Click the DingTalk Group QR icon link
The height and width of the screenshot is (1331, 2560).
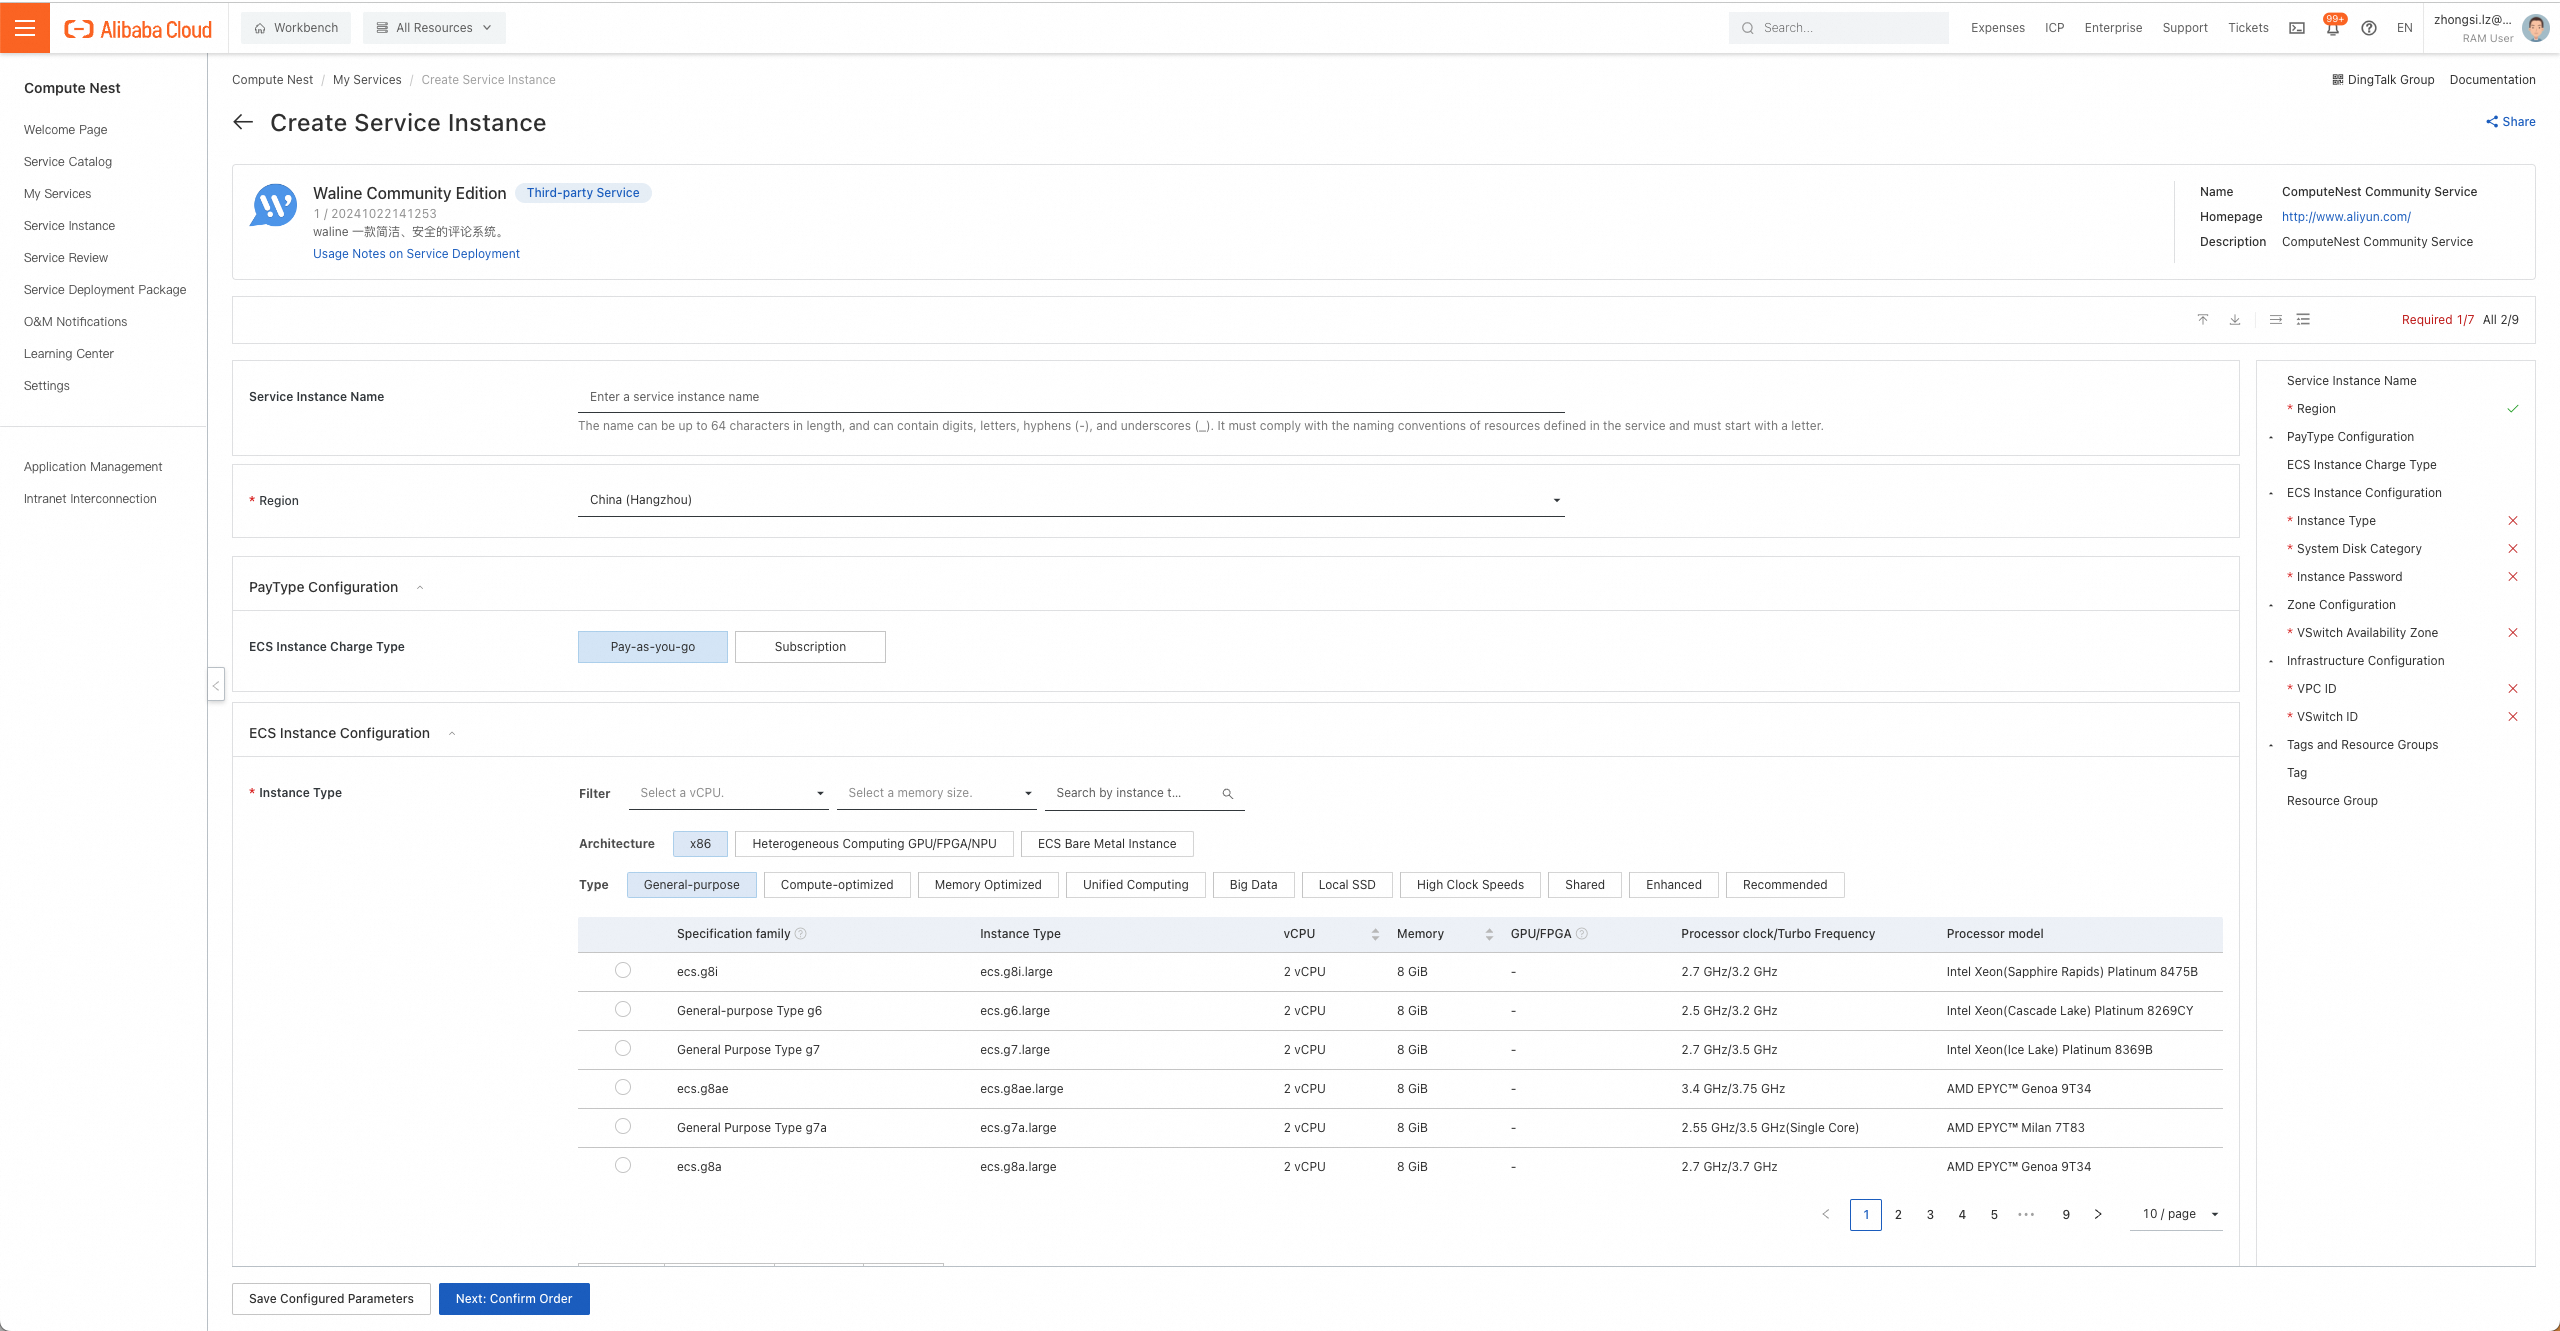pos(2383,80)
